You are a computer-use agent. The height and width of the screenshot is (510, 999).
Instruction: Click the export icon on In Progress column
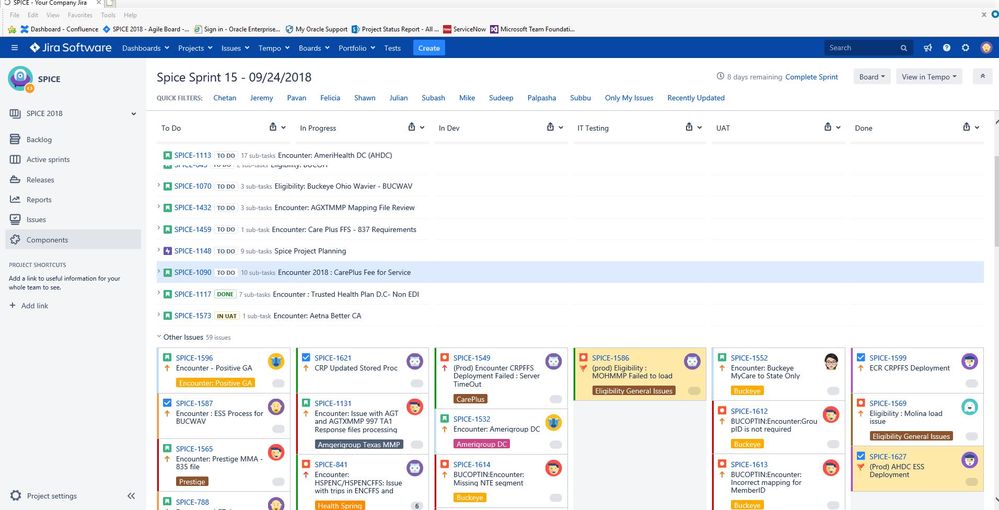coord(412,128)
